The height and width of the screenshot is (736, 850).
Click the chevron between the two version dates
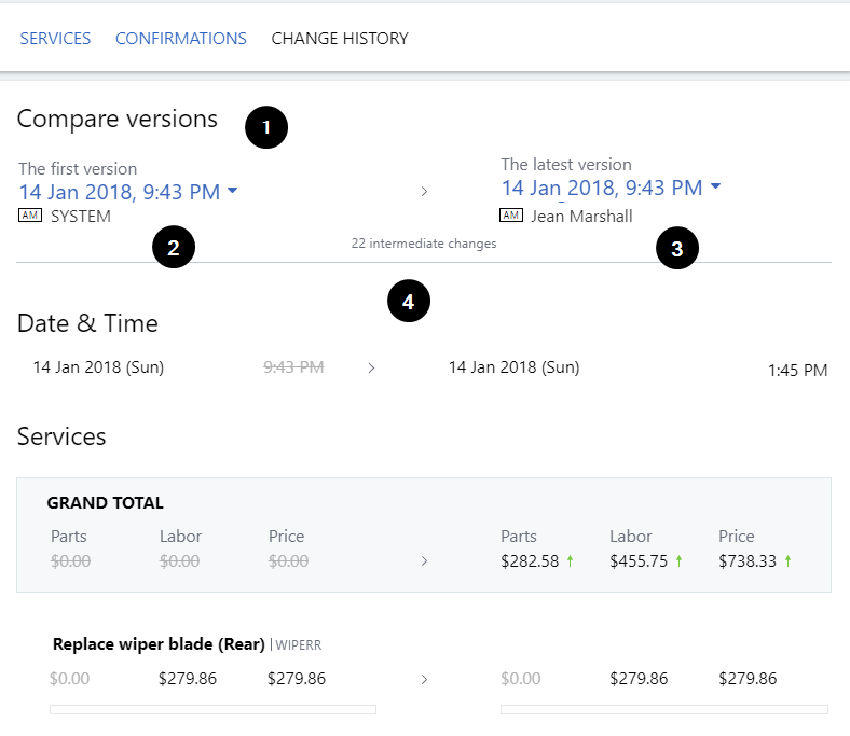[424, 191]
